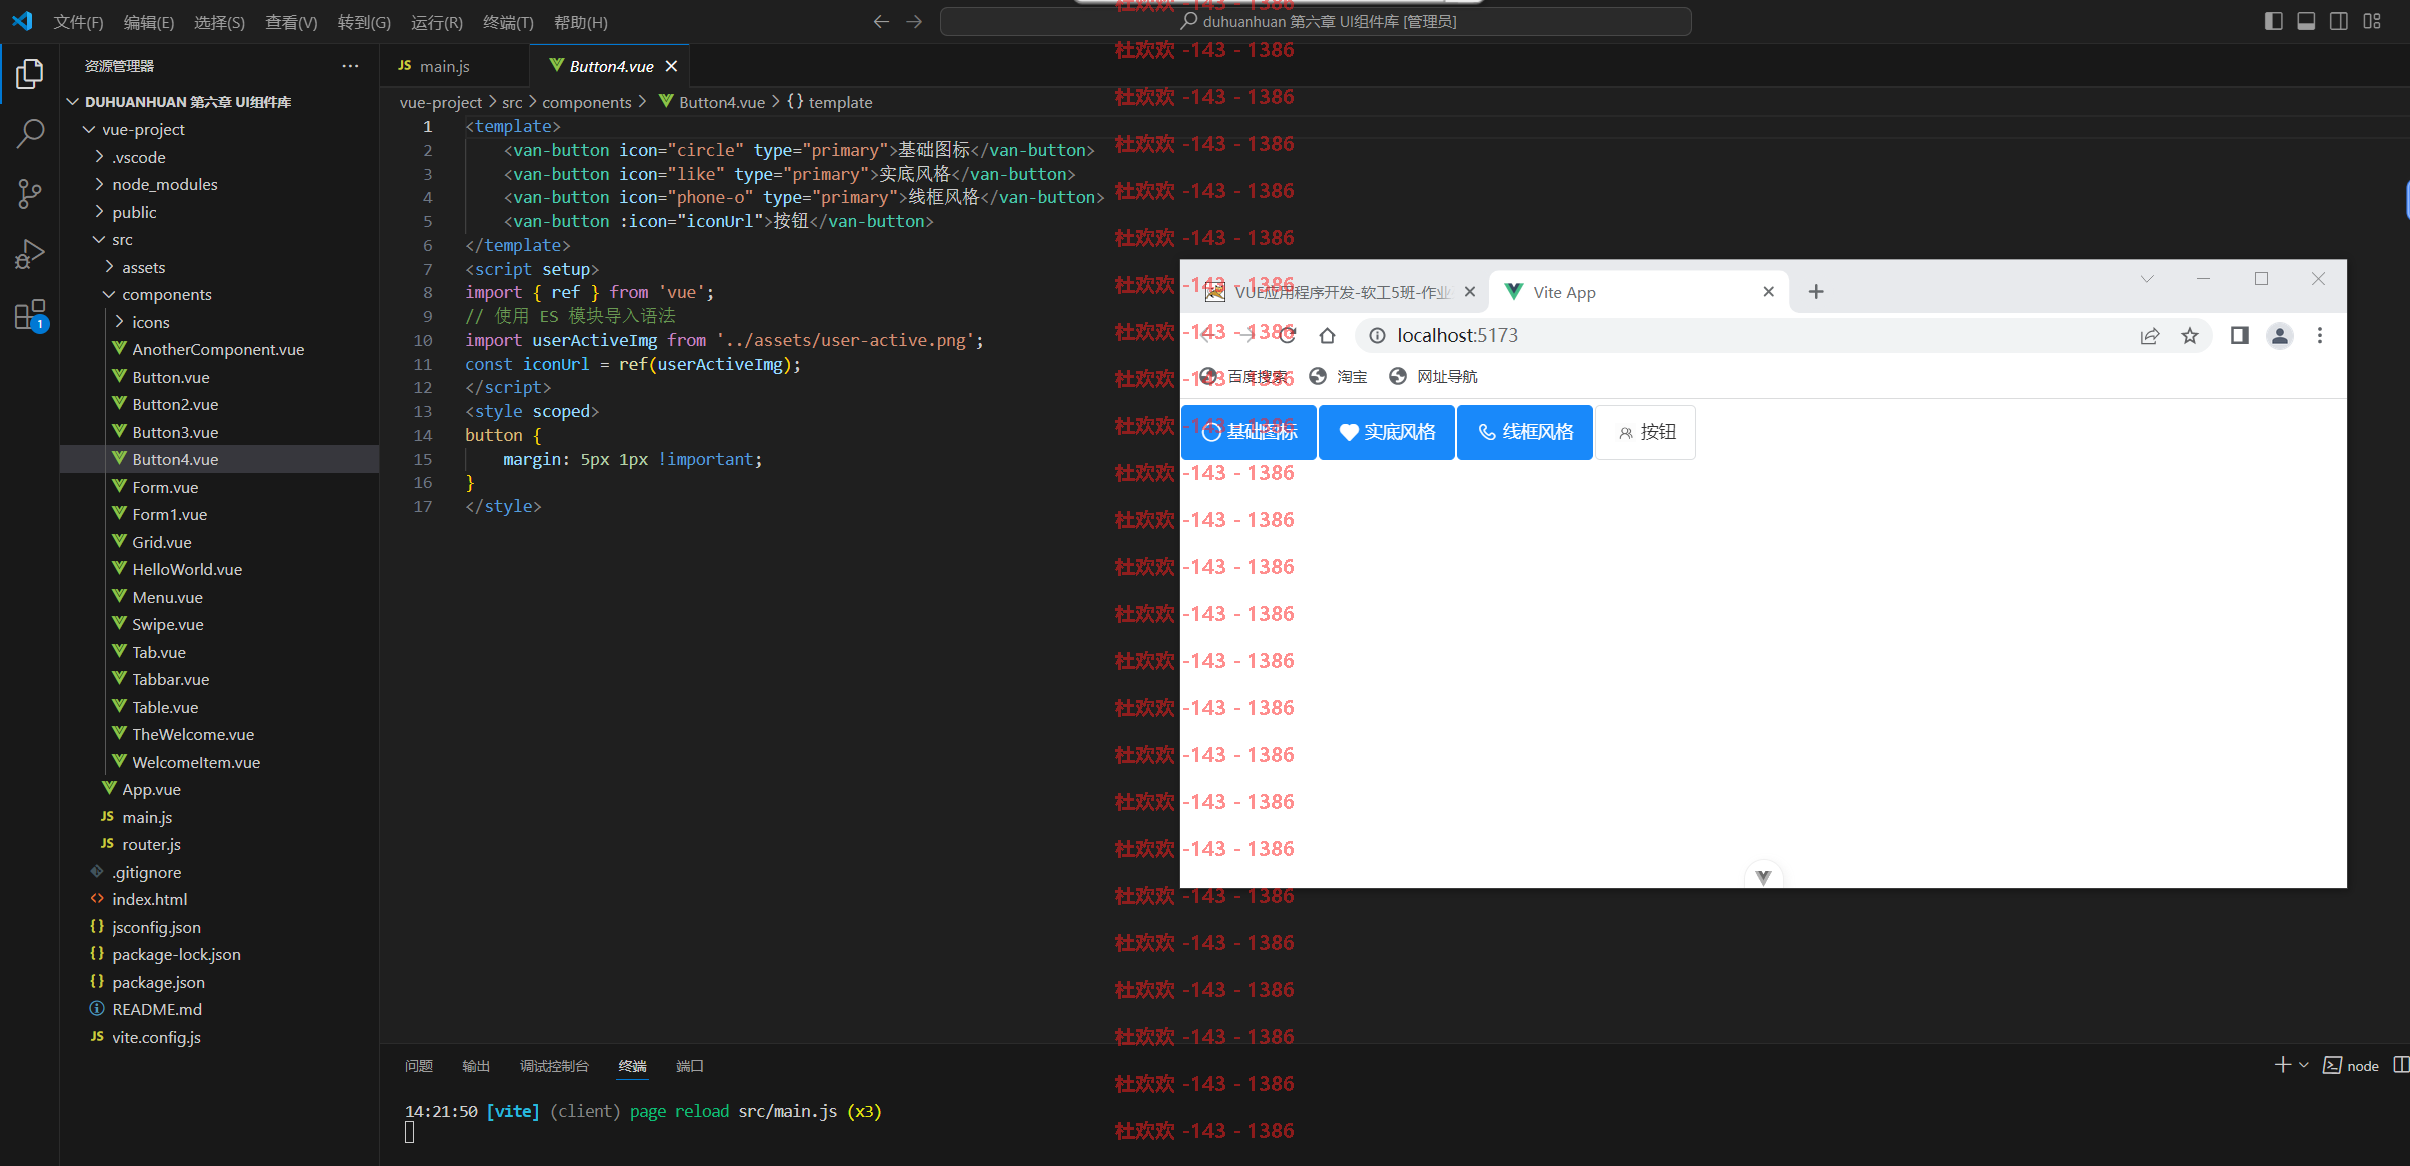Open the 淘宝 bookmark
This screenshot has width=2410, height=1166.
tap(1338, 376)
